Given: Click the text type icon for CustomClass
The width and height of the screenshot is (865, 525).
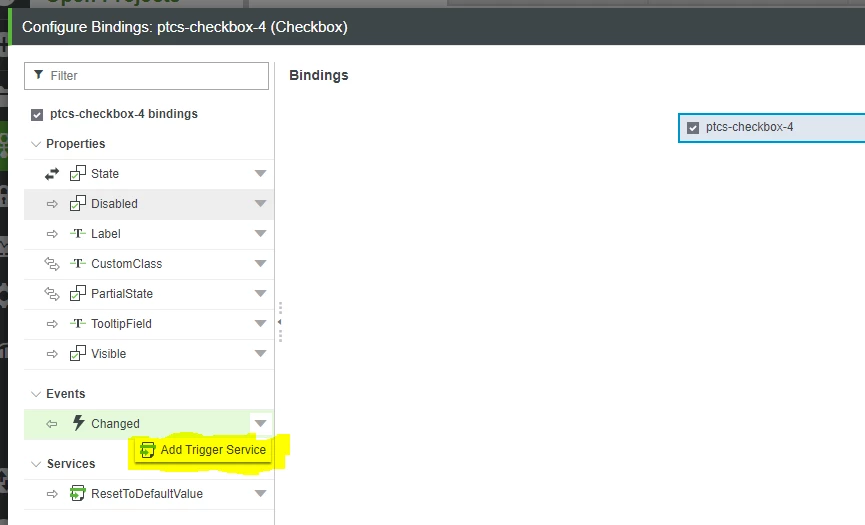Looking at the screenshot, I should click(x=78, y=263).
